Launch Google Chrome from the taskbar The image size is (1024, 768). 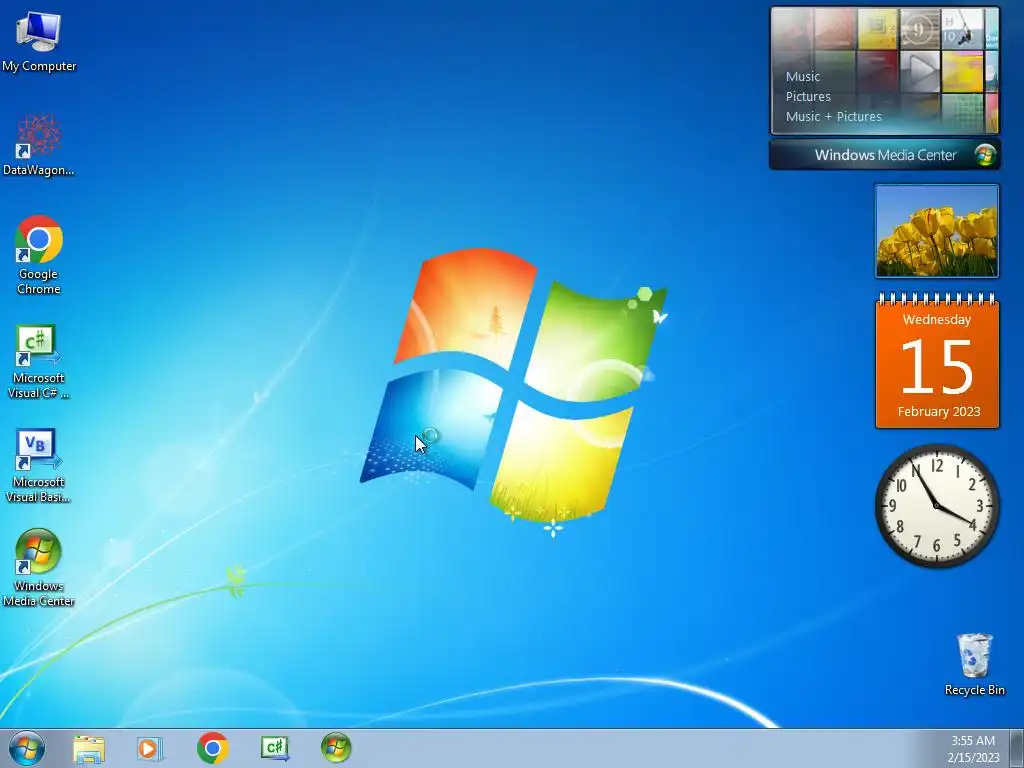point(212,748)
